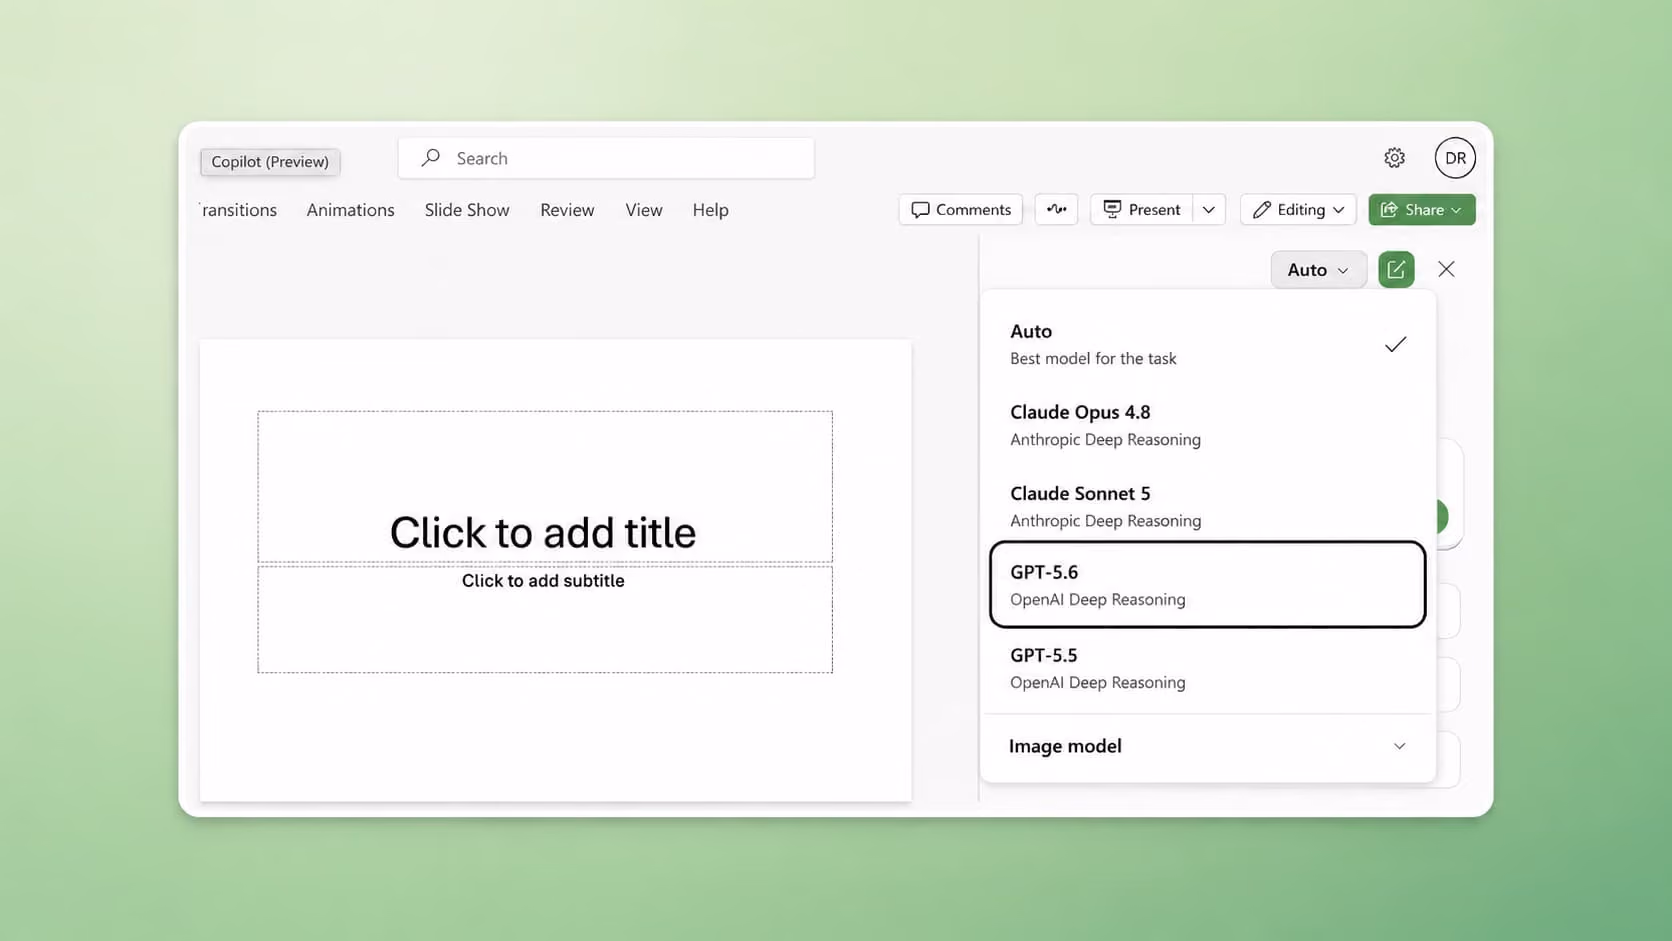
Task: Switch to the Slide Show tab
Action: 467,210
